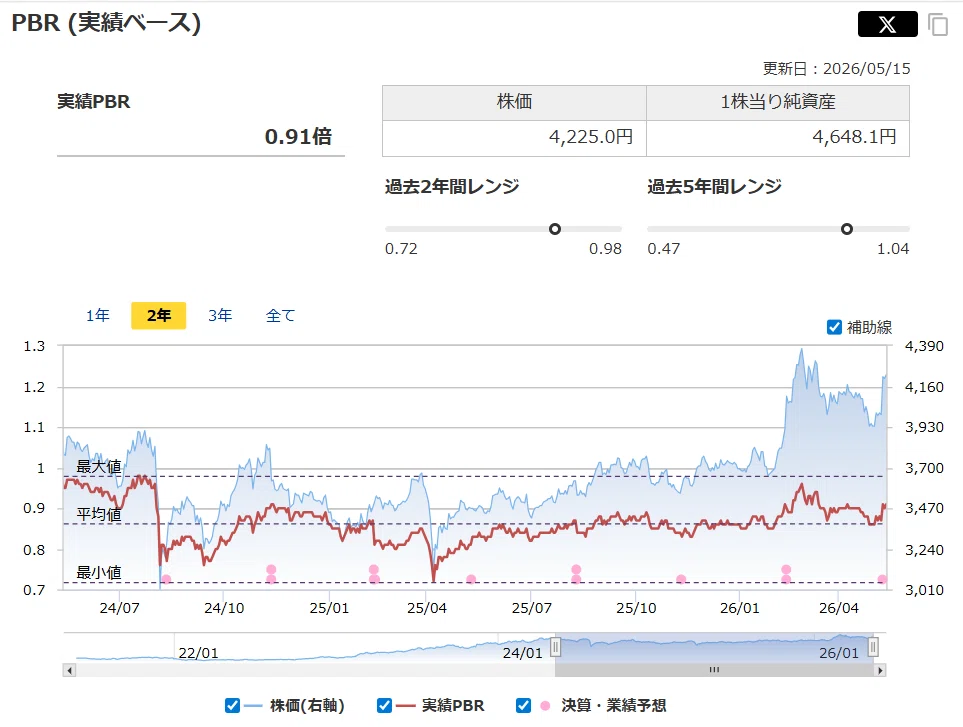The height and width of the screenshot is (727, 963).
Task: Click the 更新日:2026/05/15 text
Action: [x=836, y=69]
